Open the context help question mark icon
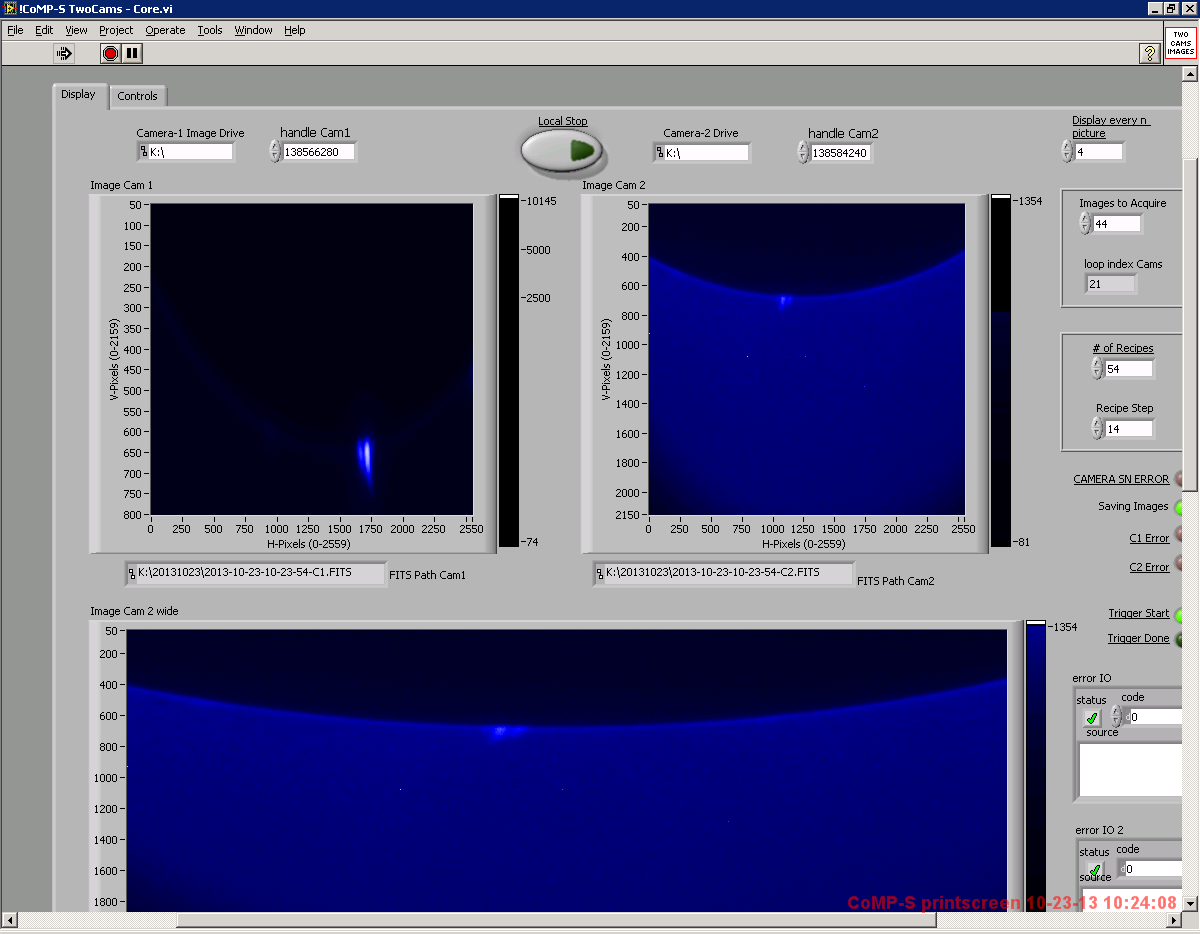Viewport: 1200px width, 934px height. pos(1149,53)
